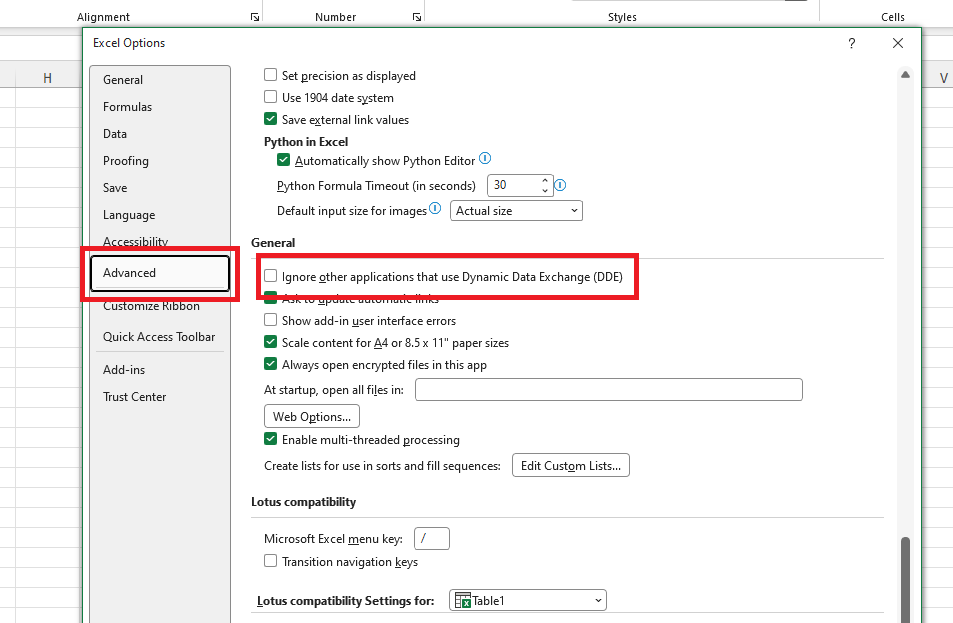Viewport: 953px width, 623px height.
Task: Click the Microsoft Excel menu key field
Action: tap(432, 539)
